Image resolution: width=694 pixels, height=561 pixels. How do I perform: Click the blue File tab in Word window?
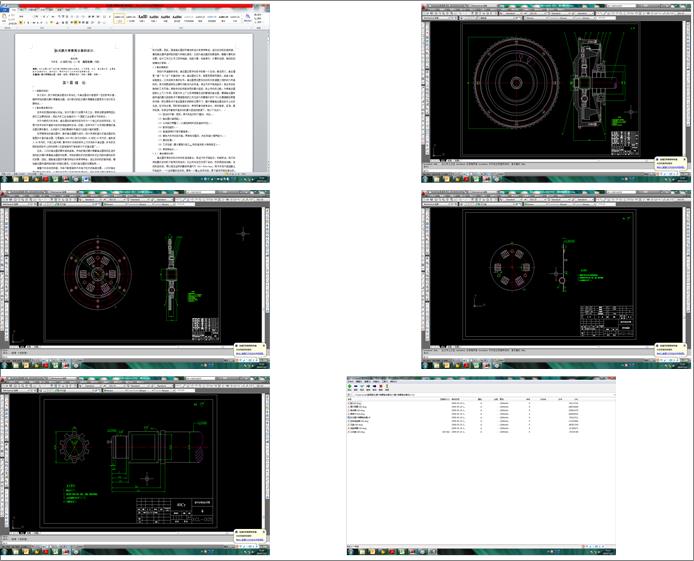pyautogui.click(x=4, y=10)
